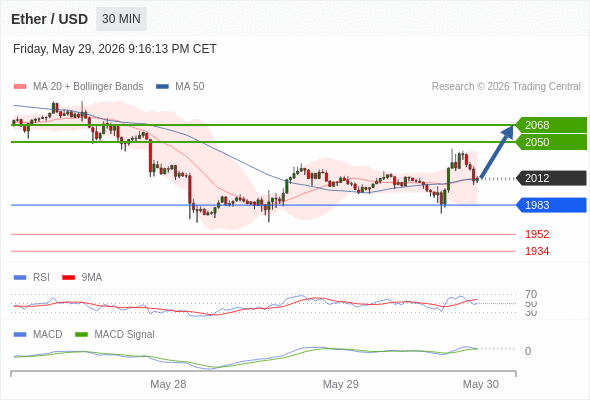590x400 pixels.
Task: Click the red 1934 support label
Action: pyautogui.click(x=537, y=251)
